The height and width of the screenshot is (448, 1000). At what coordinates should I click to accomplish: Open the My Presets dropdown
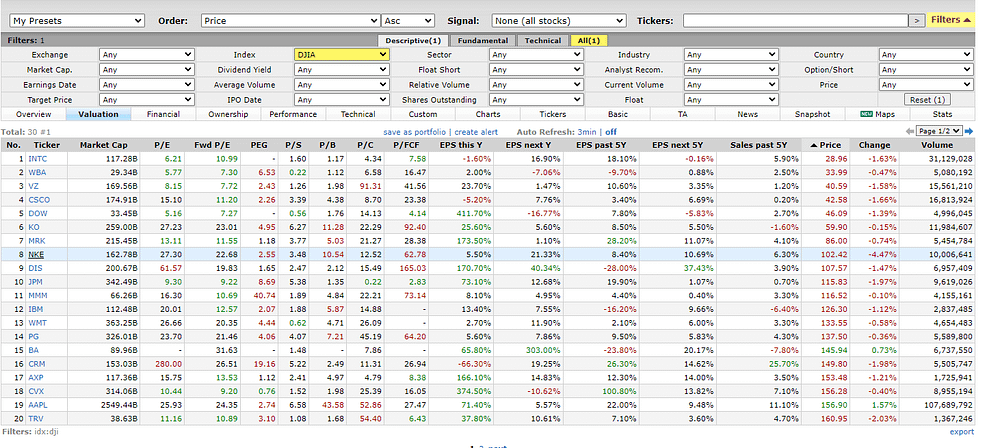pyautogui.click(x=77, y=21)
